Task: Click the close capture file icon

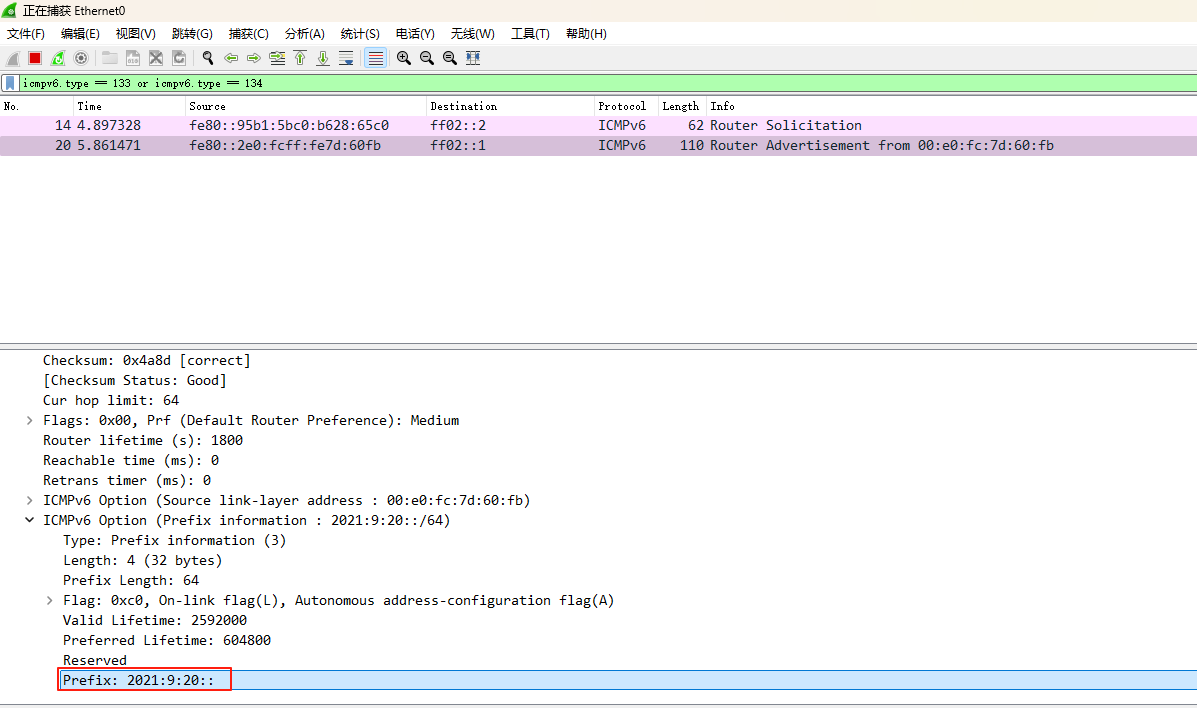Action: click(156, 58)
